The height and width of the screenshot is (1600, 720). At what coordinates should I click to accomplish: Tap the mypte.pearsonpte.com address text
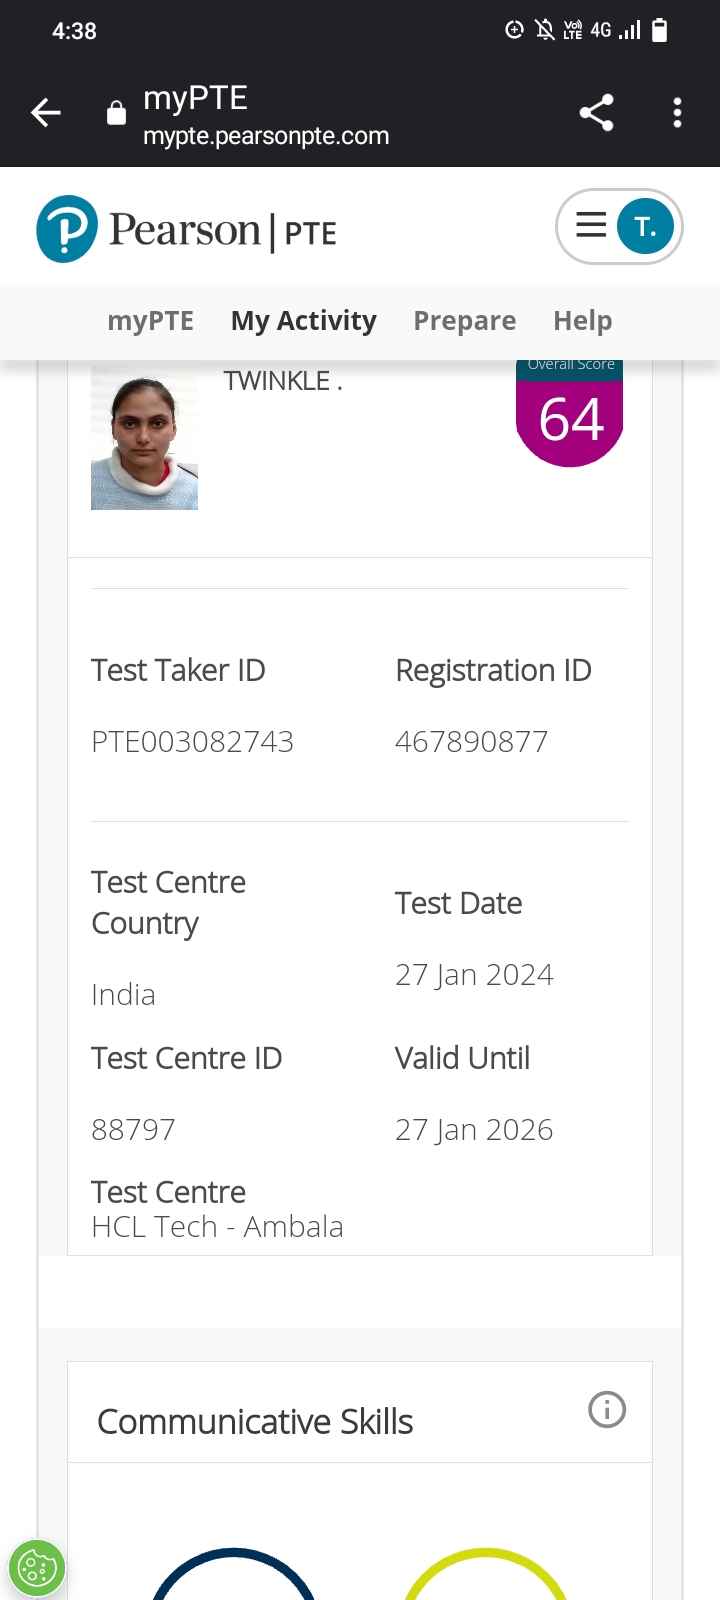point(266,136)
